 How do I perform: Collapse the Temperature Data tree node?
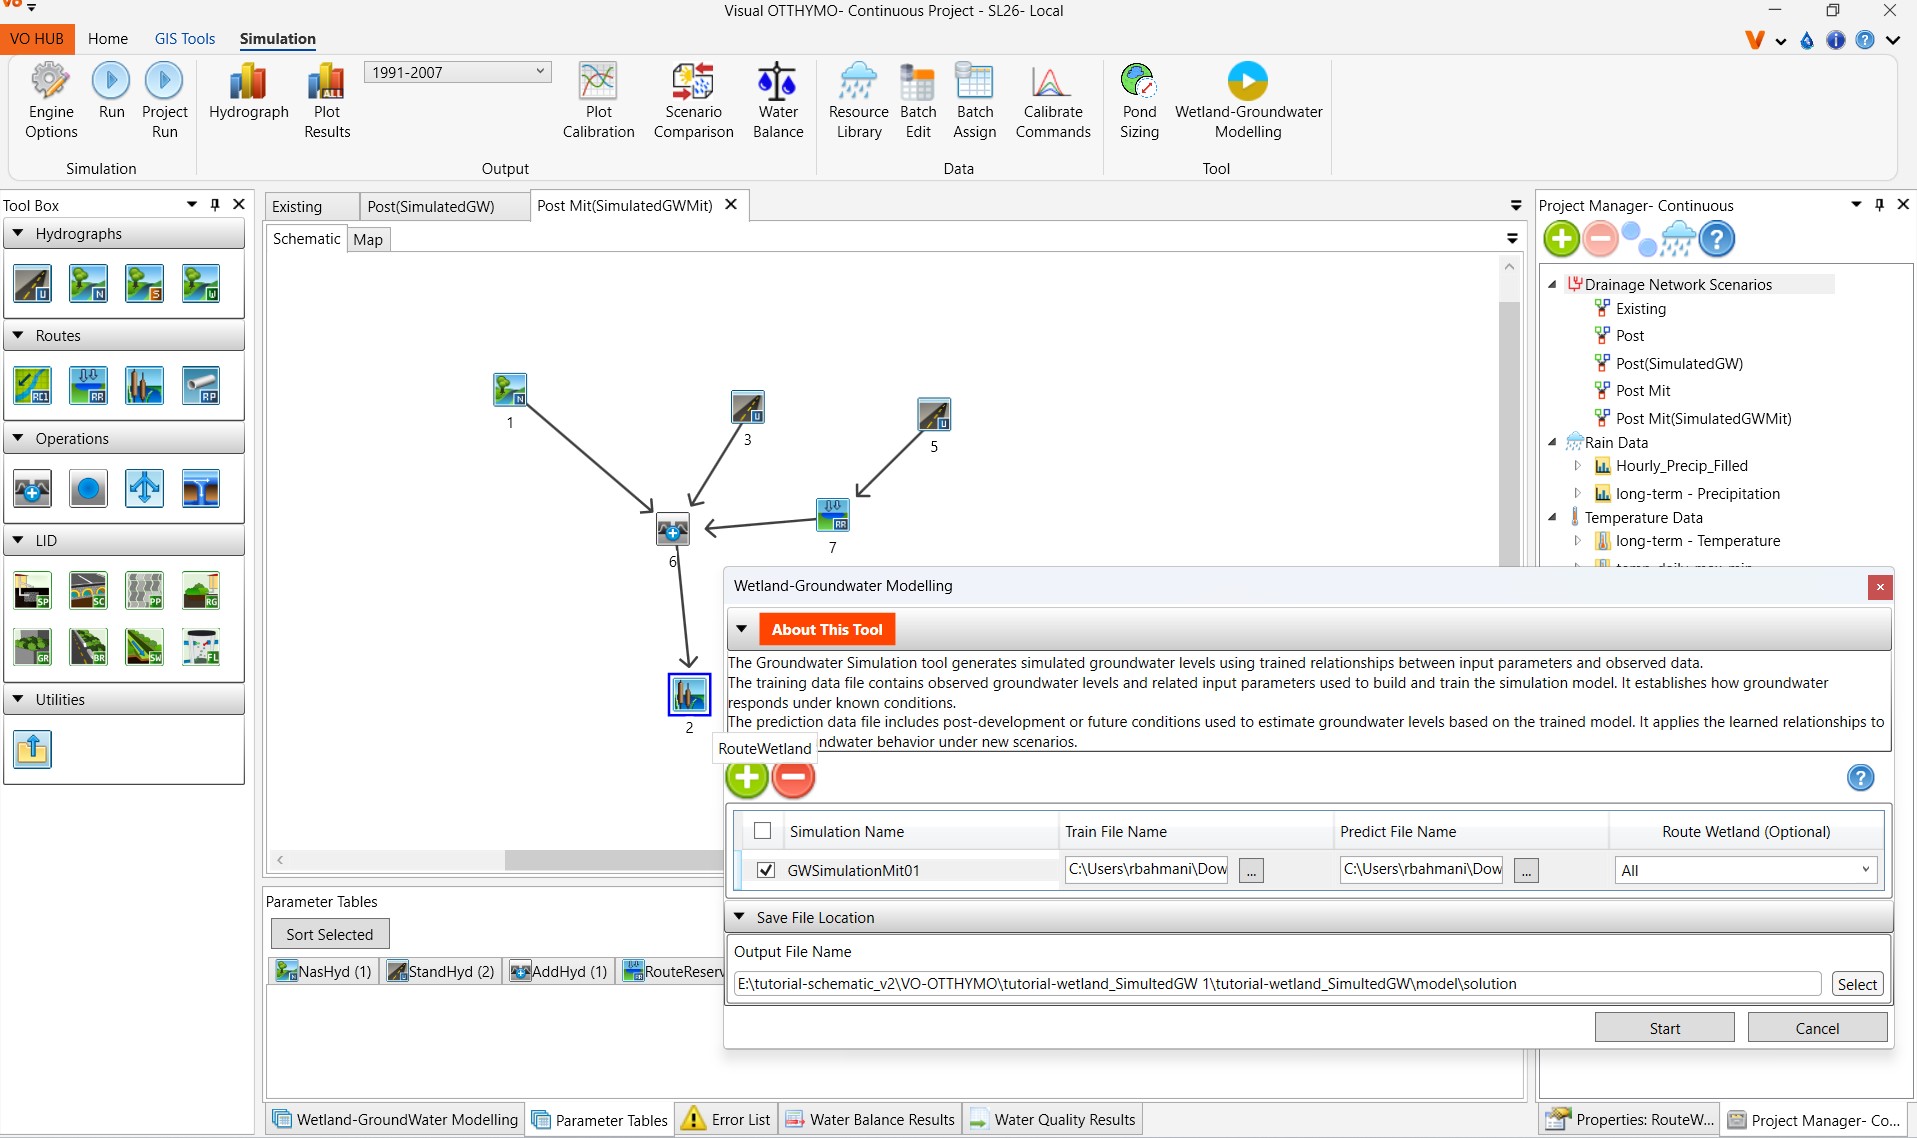pyautogui.click(x=1552, y=517)
